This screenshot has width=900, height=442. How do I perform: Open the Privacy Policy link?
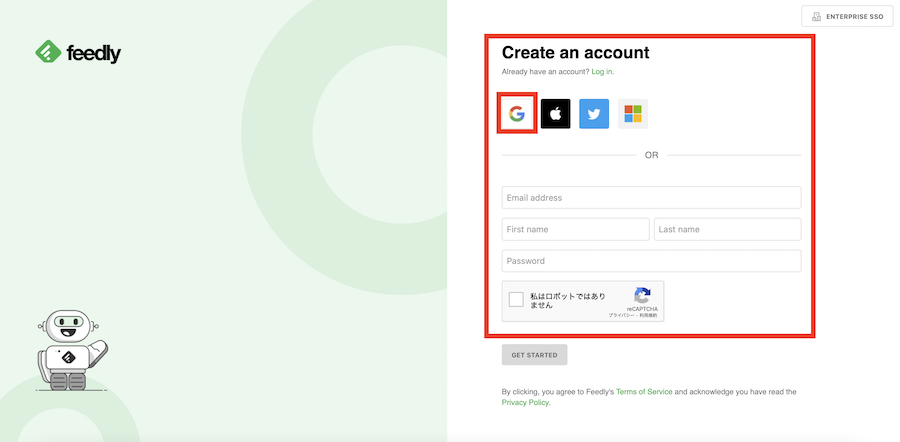tap(525, 403)
